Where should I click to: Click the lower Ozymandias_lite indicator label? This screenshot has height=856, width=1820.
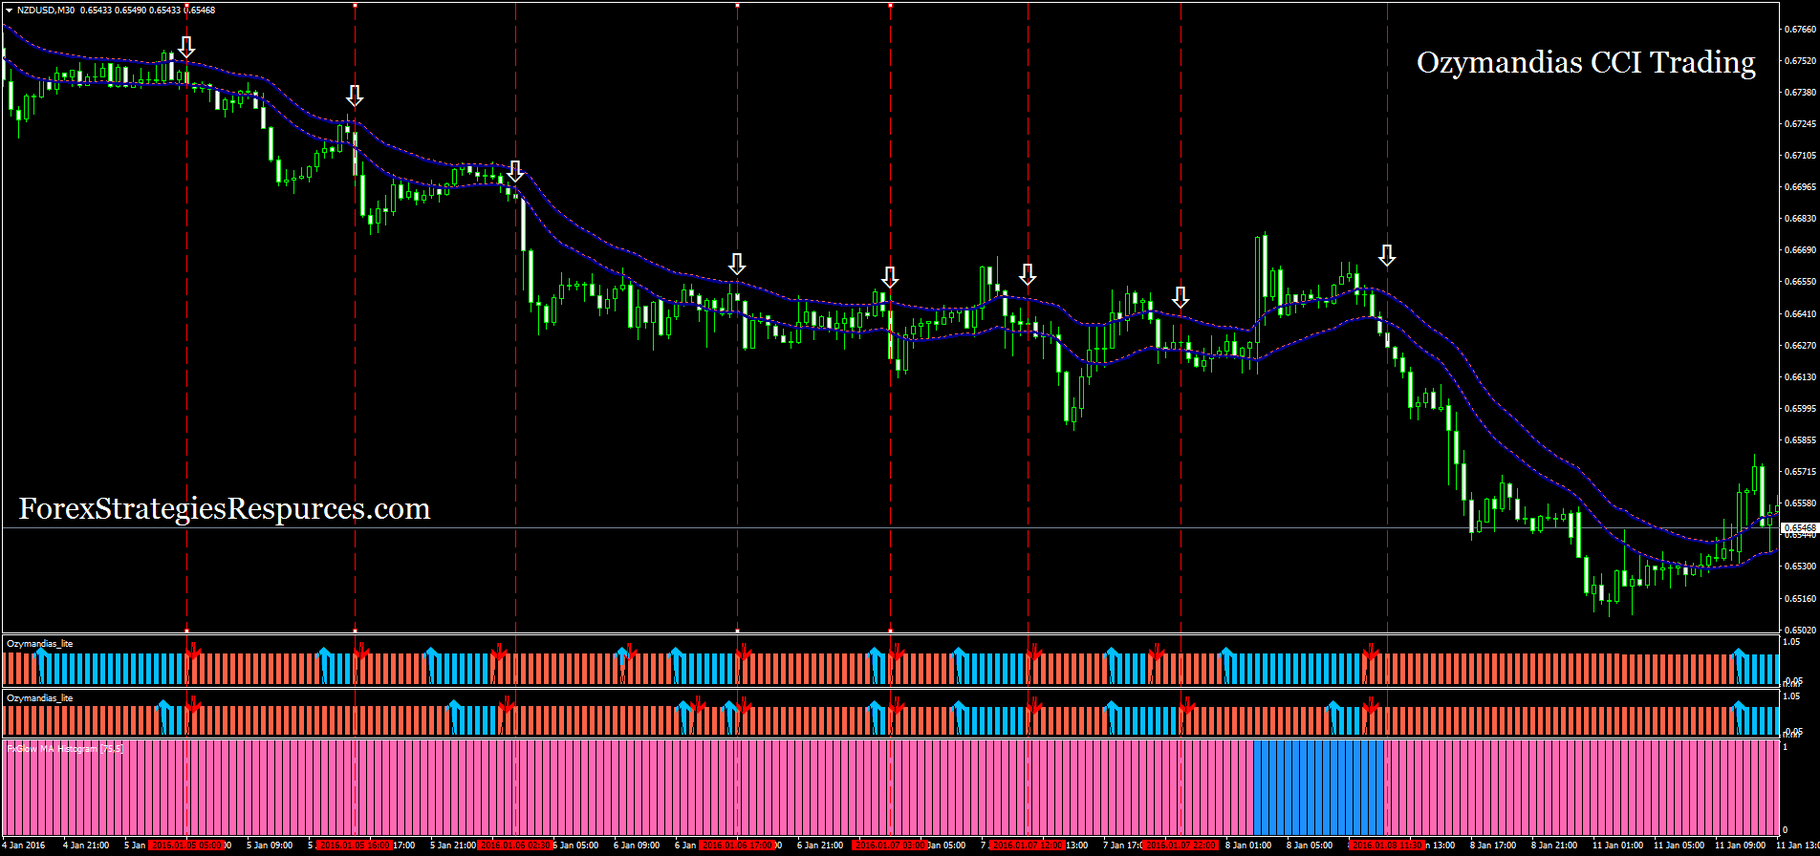[x=40, y=698]
